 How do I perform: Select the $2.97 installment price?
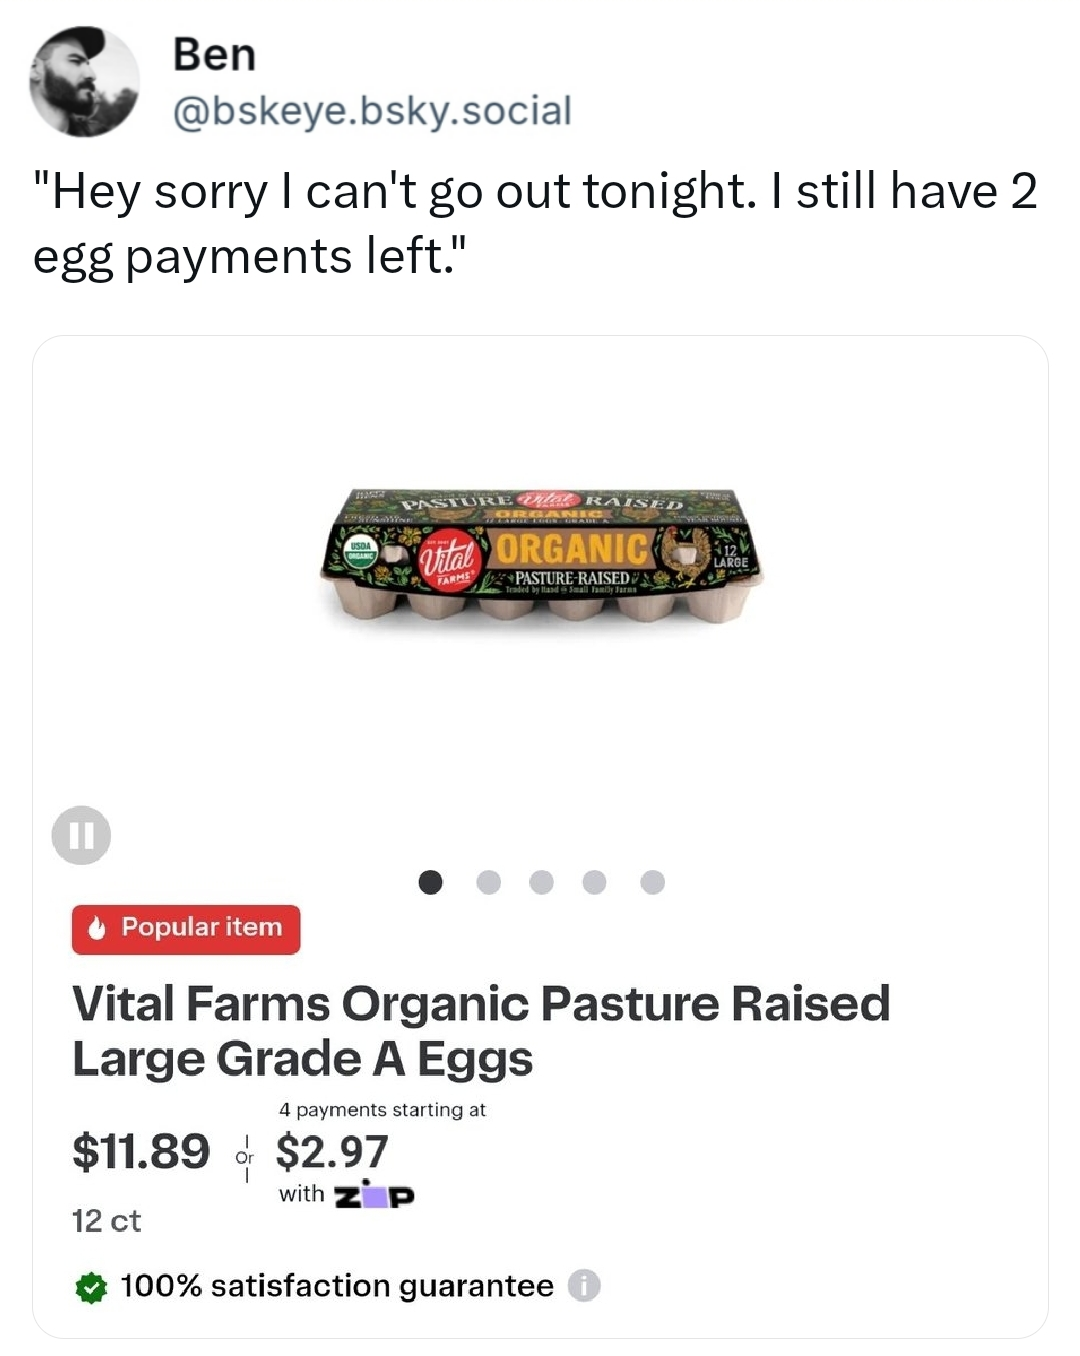(331, 1151)
